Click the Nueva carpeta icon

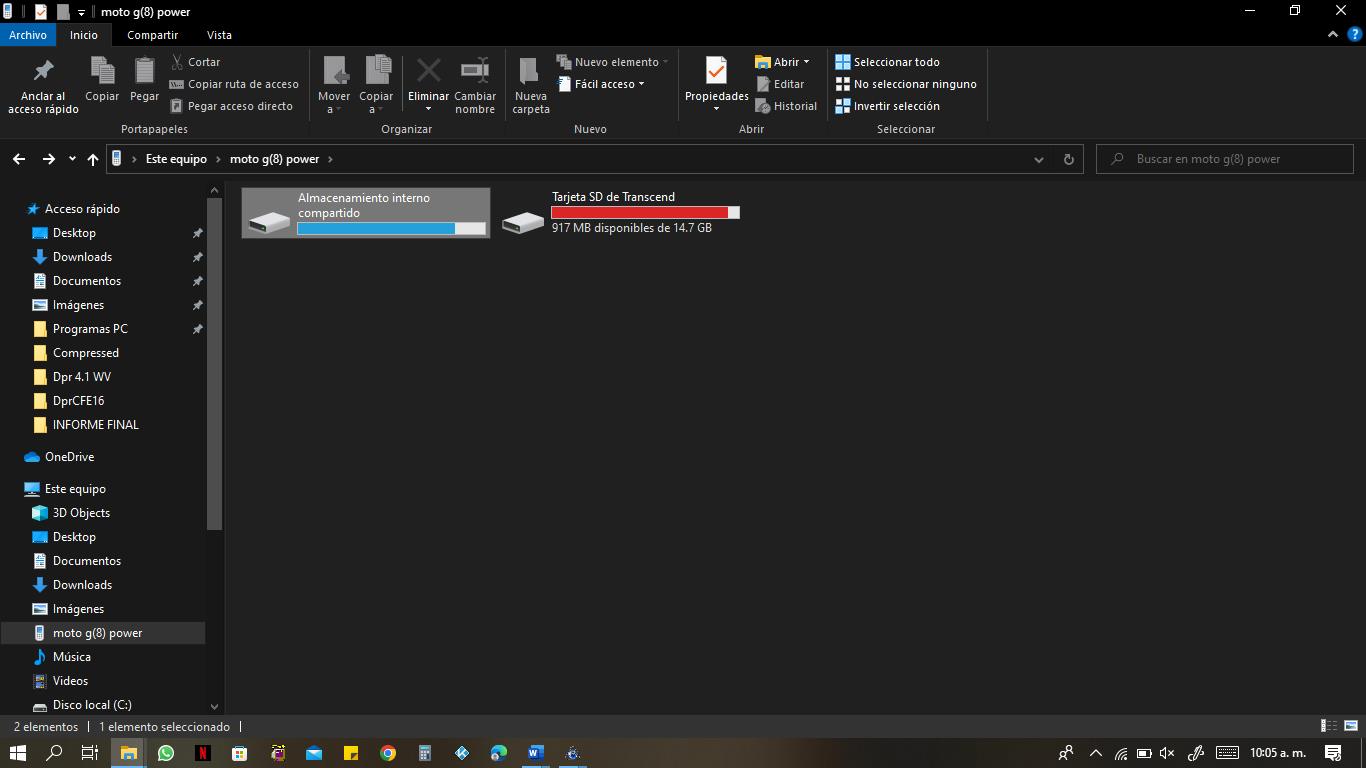click(530, 72)
